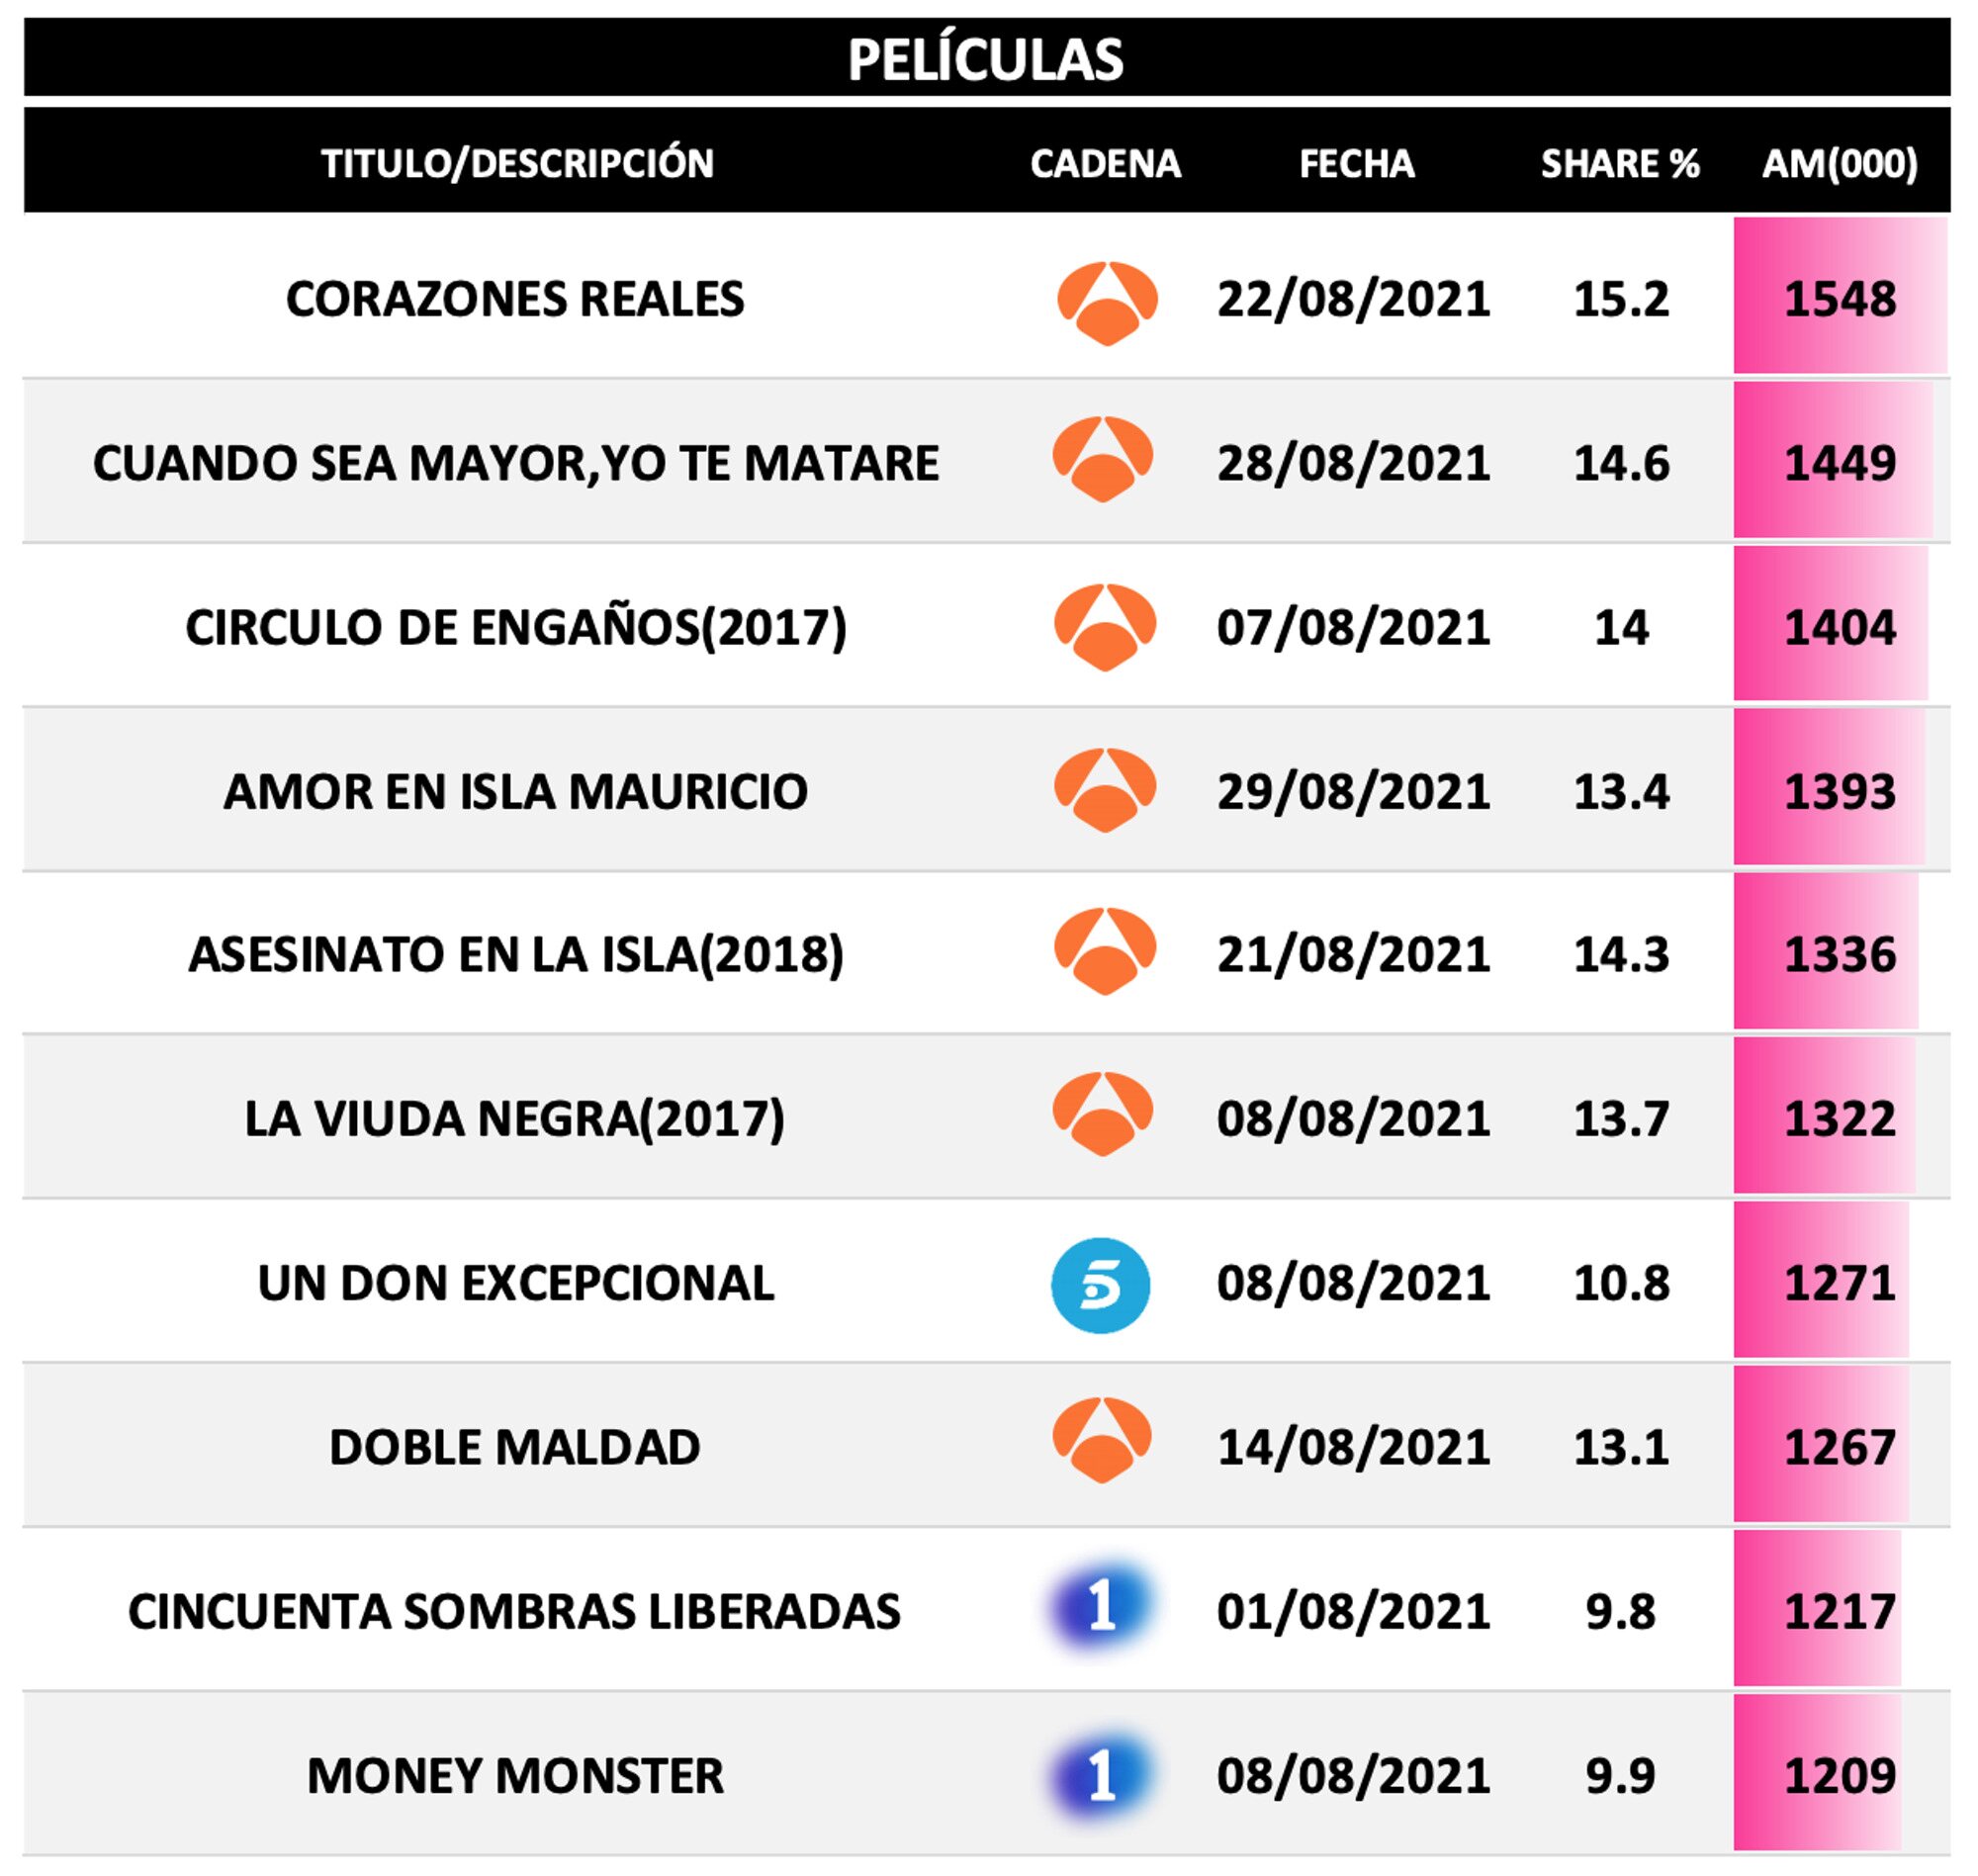This screenshot has width=1978, height=1876.
Task: Click the PELÍCULAS table title
Action: point(986,59)
